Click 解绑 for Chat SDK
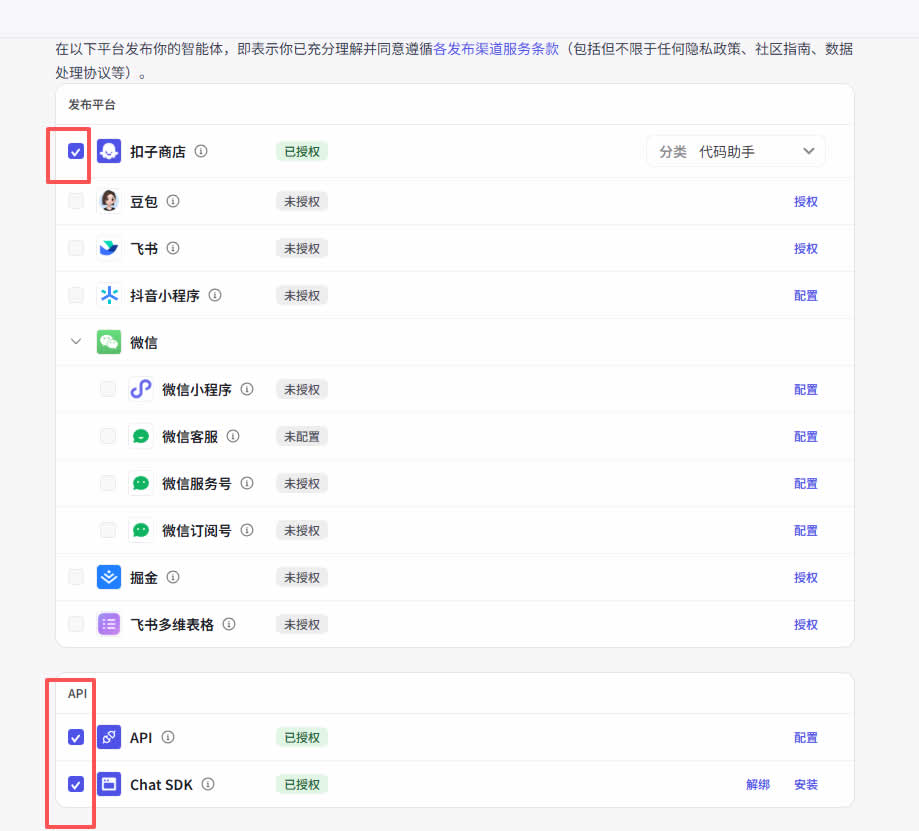 (x=758, y=785)
